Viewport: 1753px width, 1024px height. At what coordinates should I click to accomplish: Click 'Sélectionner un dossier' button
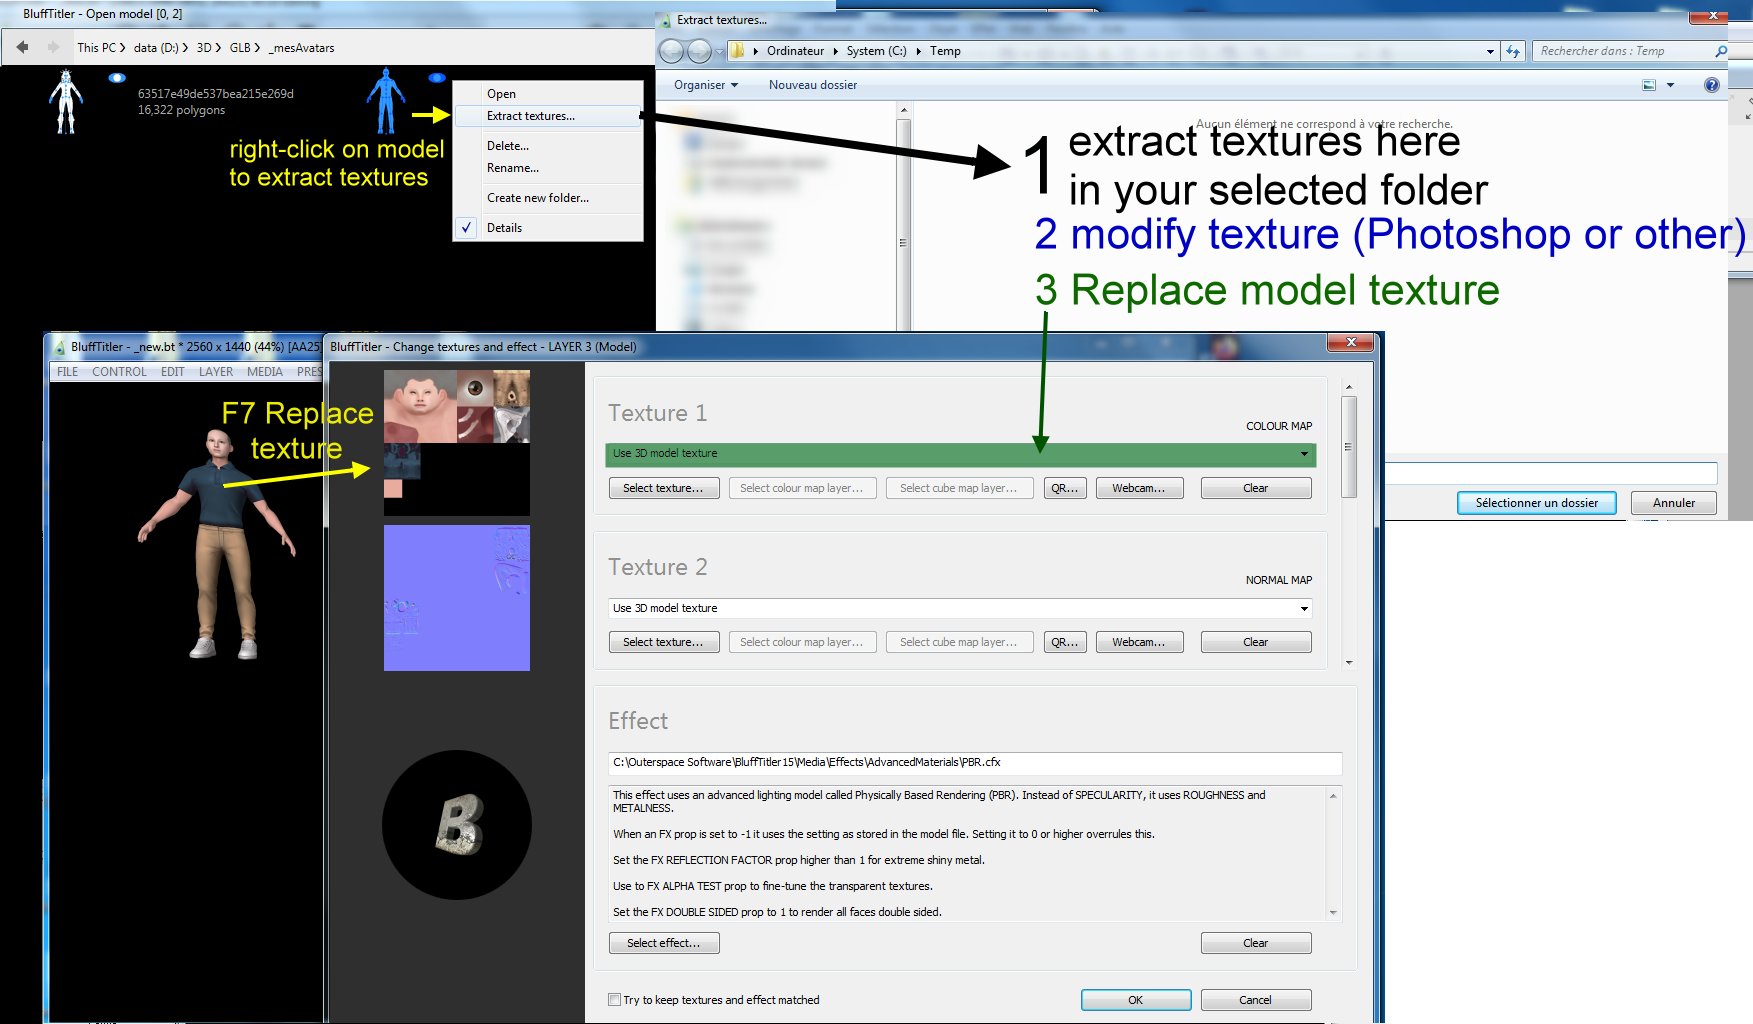1536,503
